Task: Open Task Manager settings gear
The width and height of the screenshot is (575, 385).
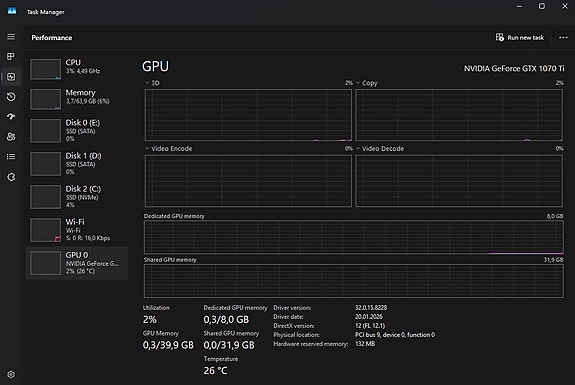Action: 11,374
